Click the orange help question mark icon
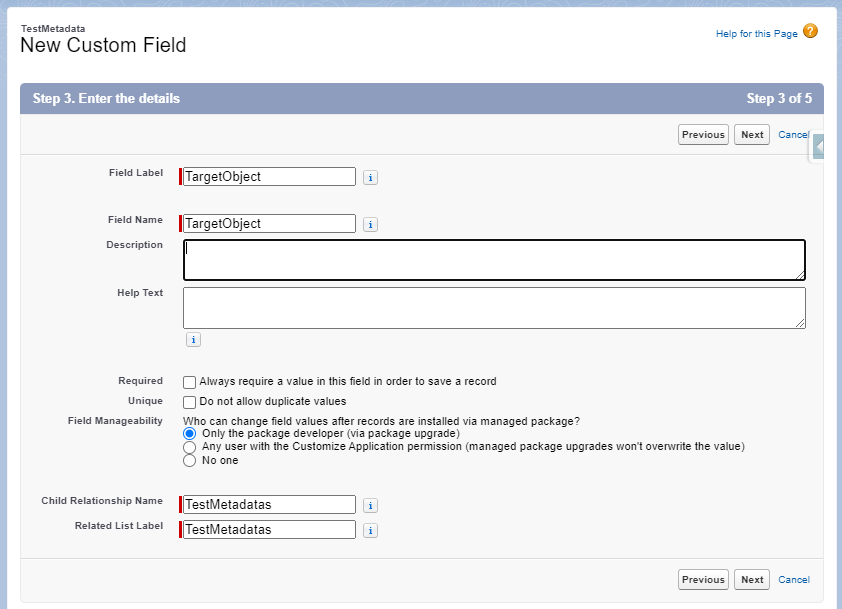842x609 pixels. tap(810, 32)
